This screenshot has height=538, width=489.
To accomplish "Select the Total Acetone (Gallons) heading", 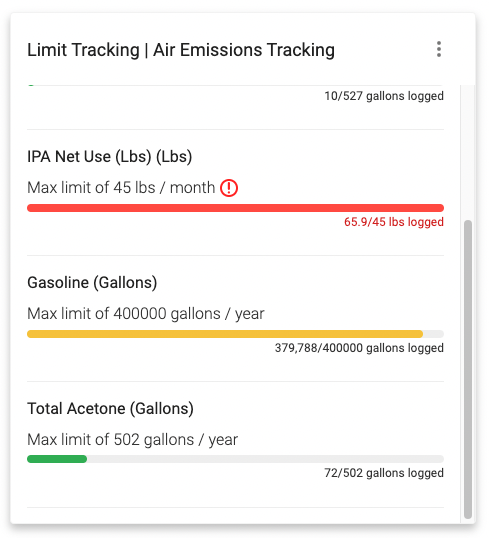I will pyautogui.click(x=110, y=409).
